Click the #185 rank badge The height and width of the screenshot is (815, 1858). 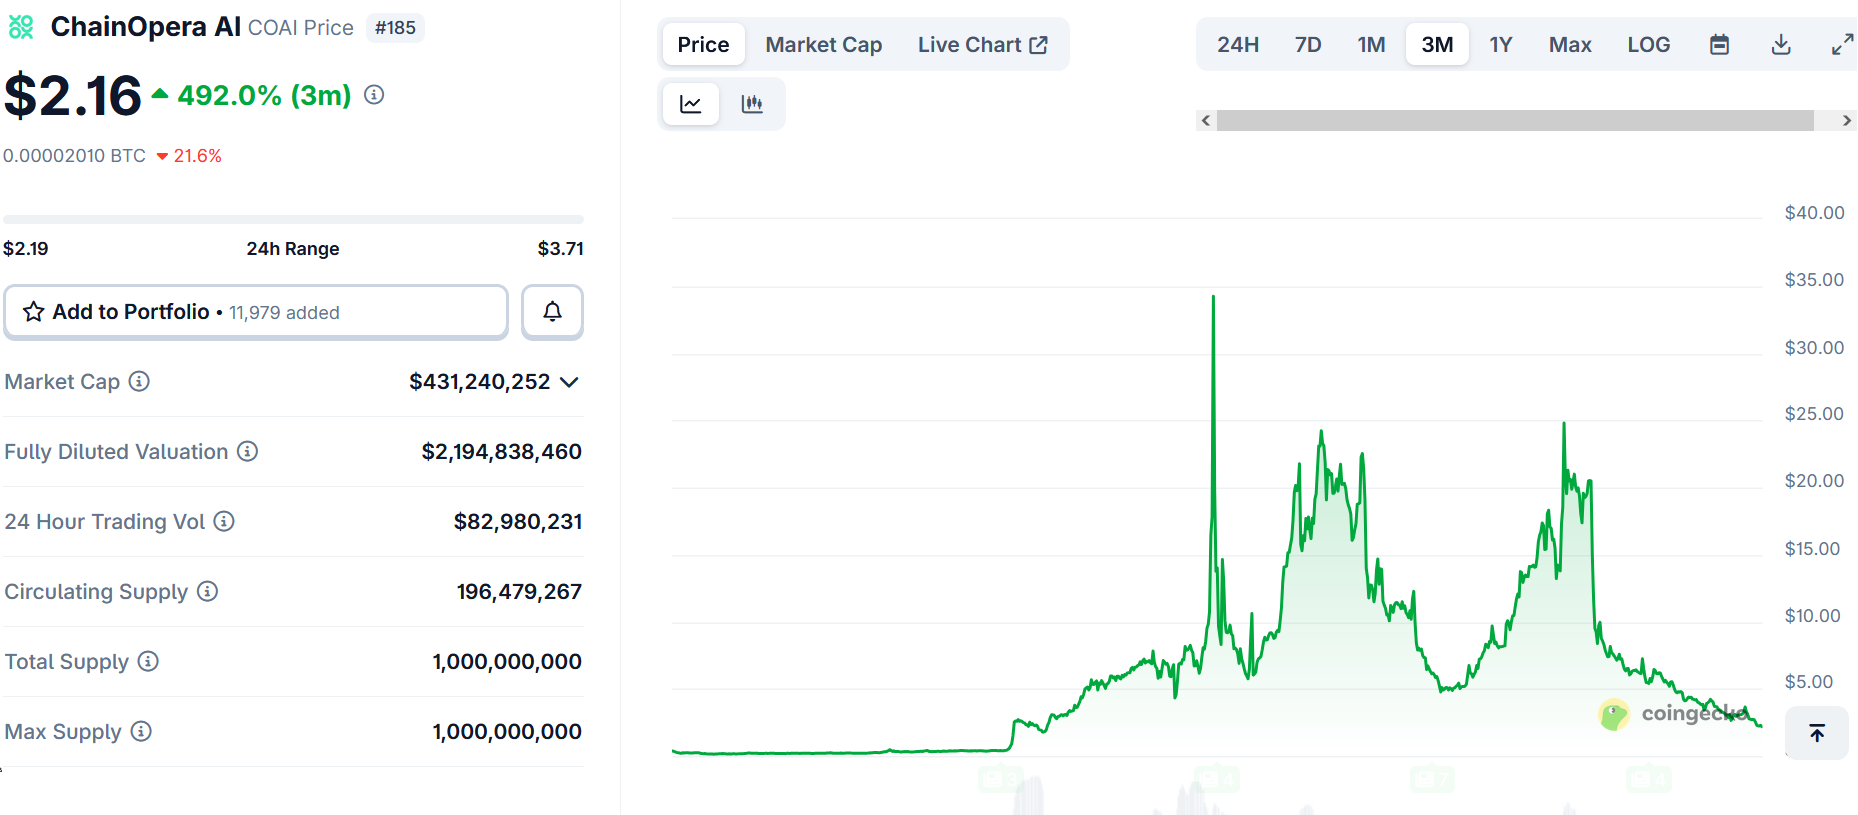pos(395,28)
